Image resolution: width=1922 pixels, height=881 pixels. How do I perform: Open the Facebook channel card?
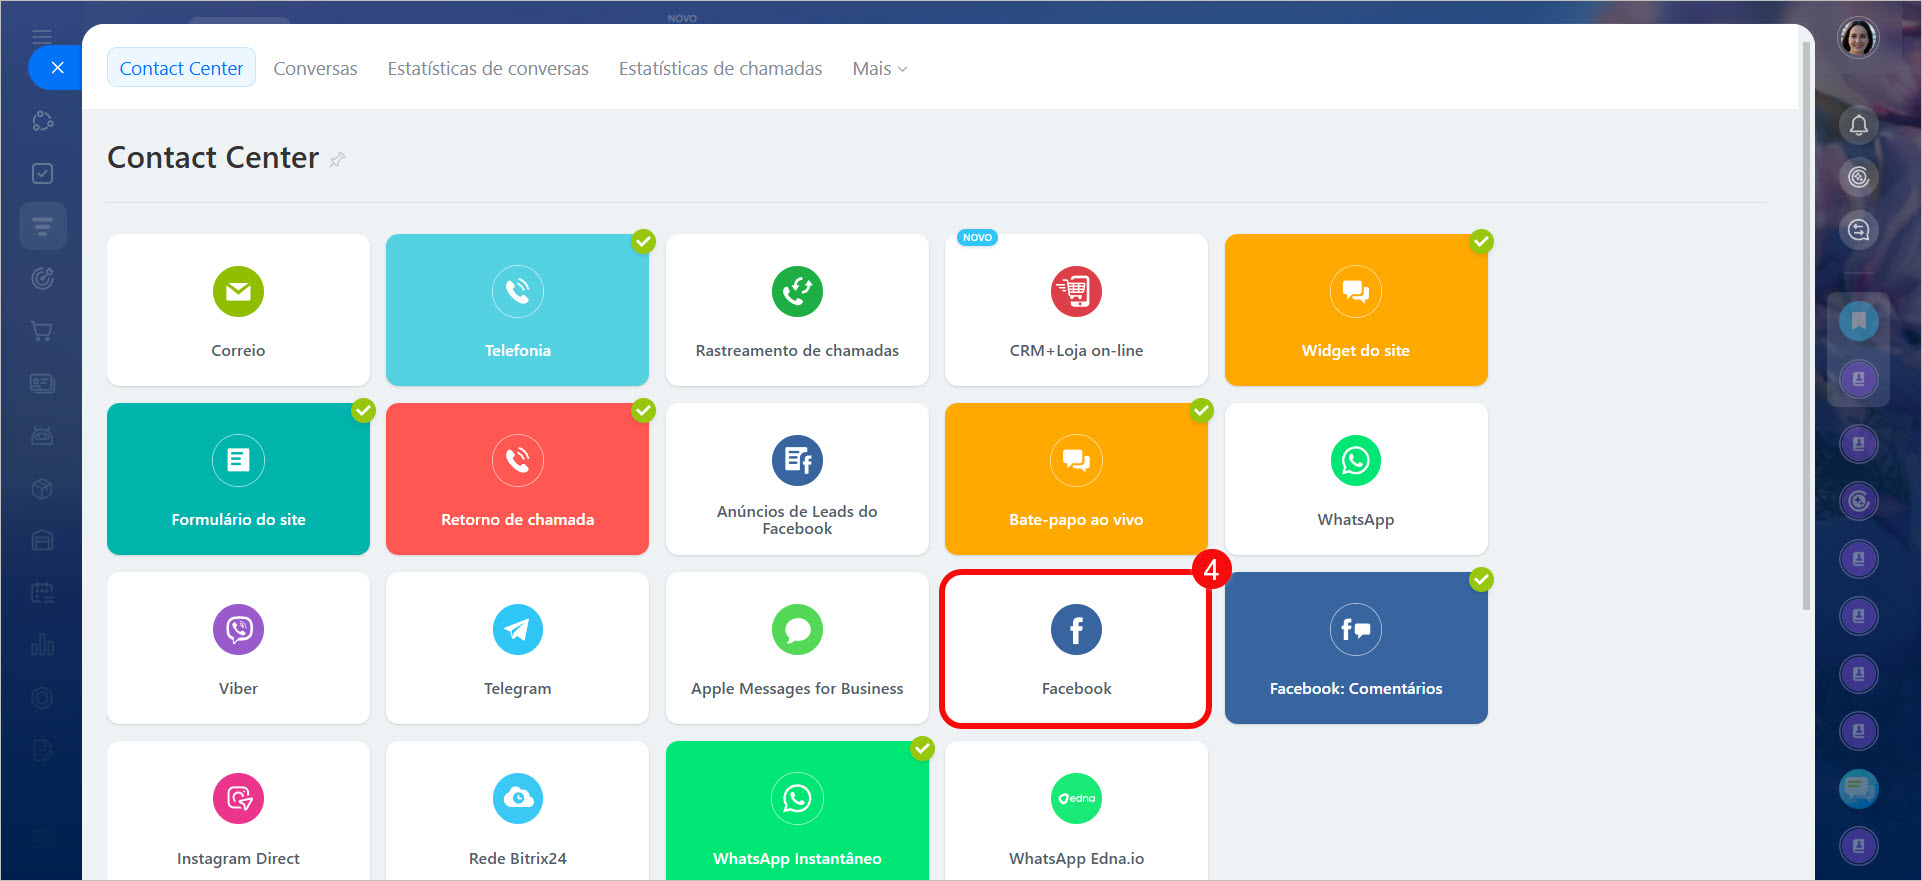point(1076,648)
